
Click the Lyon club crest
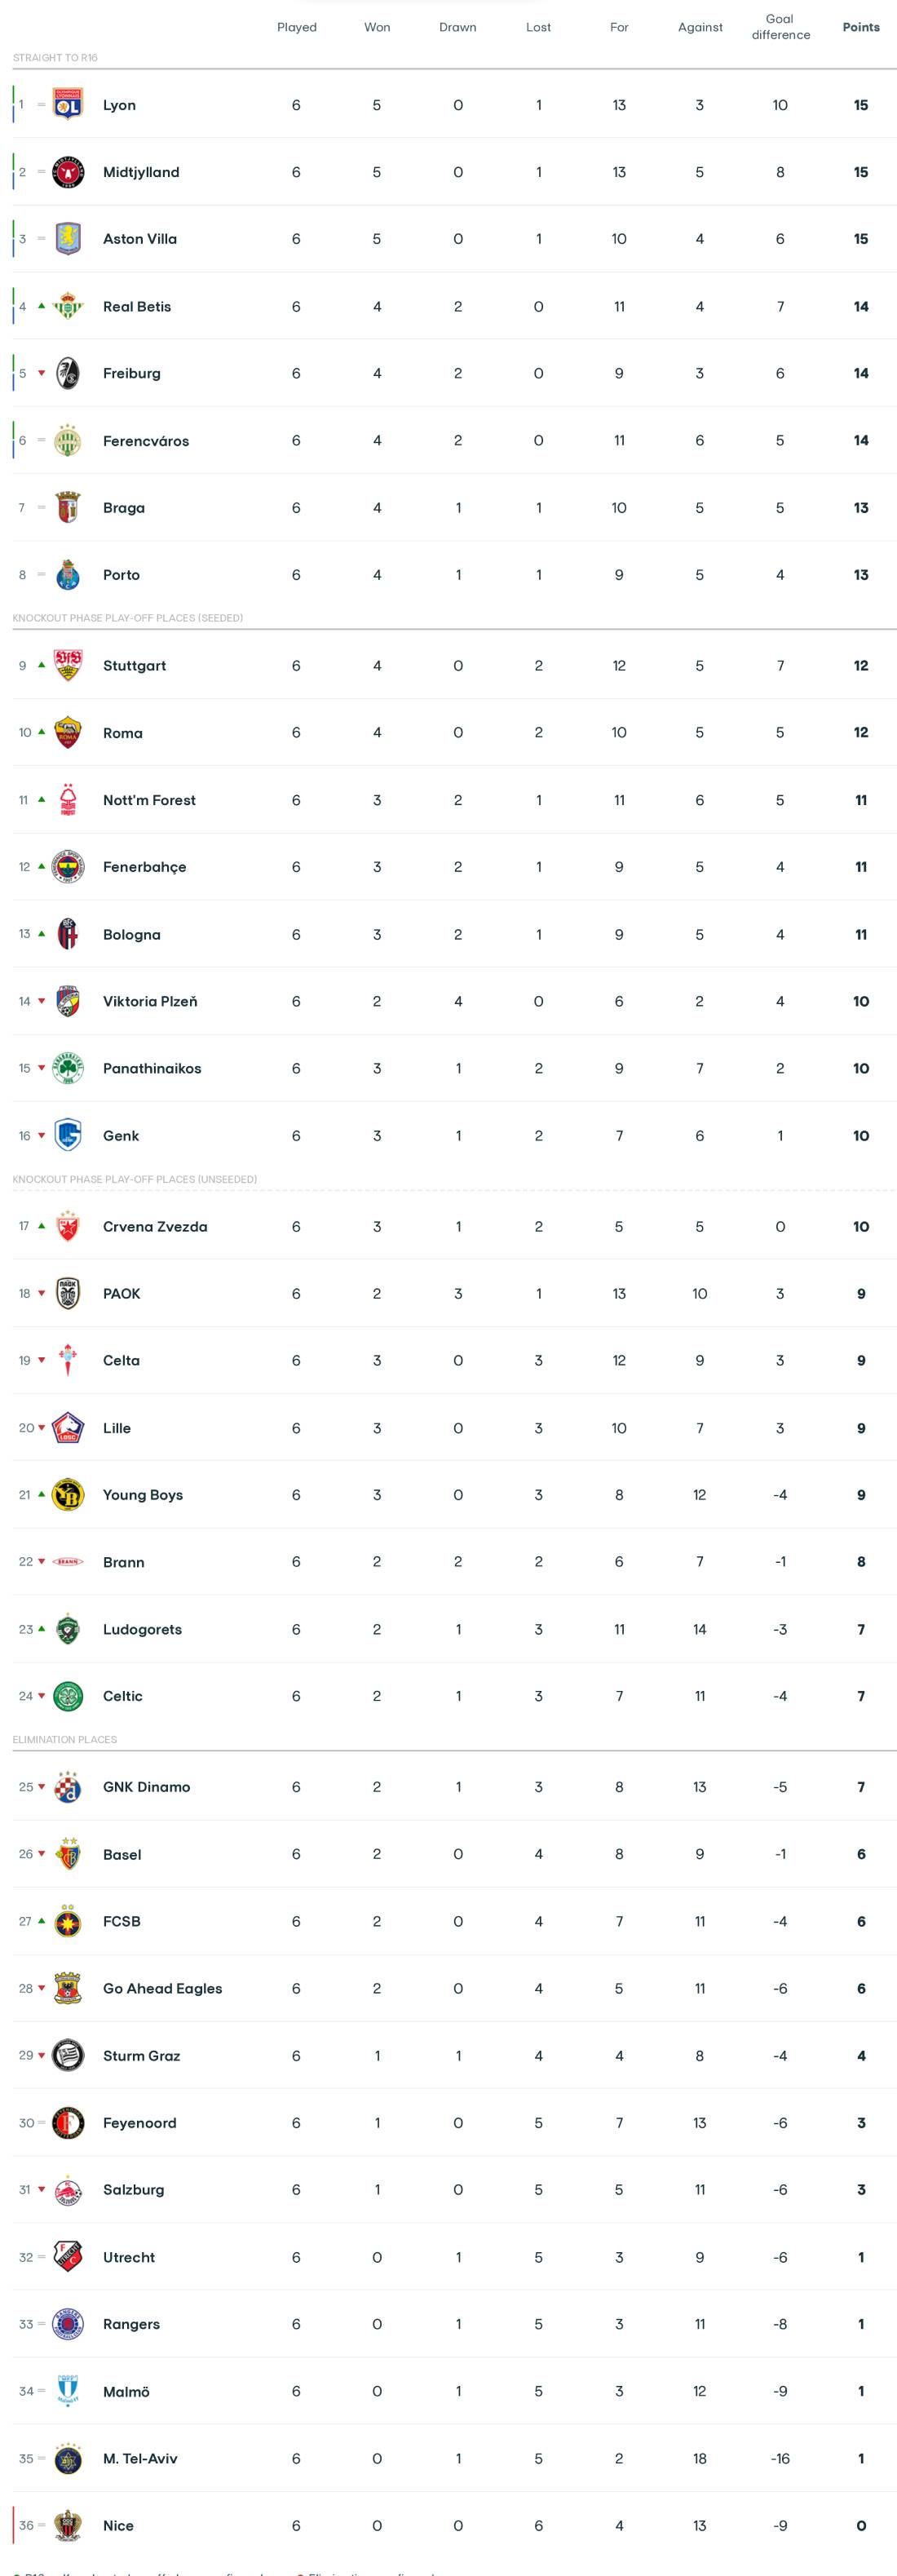[x=68, y=105]
